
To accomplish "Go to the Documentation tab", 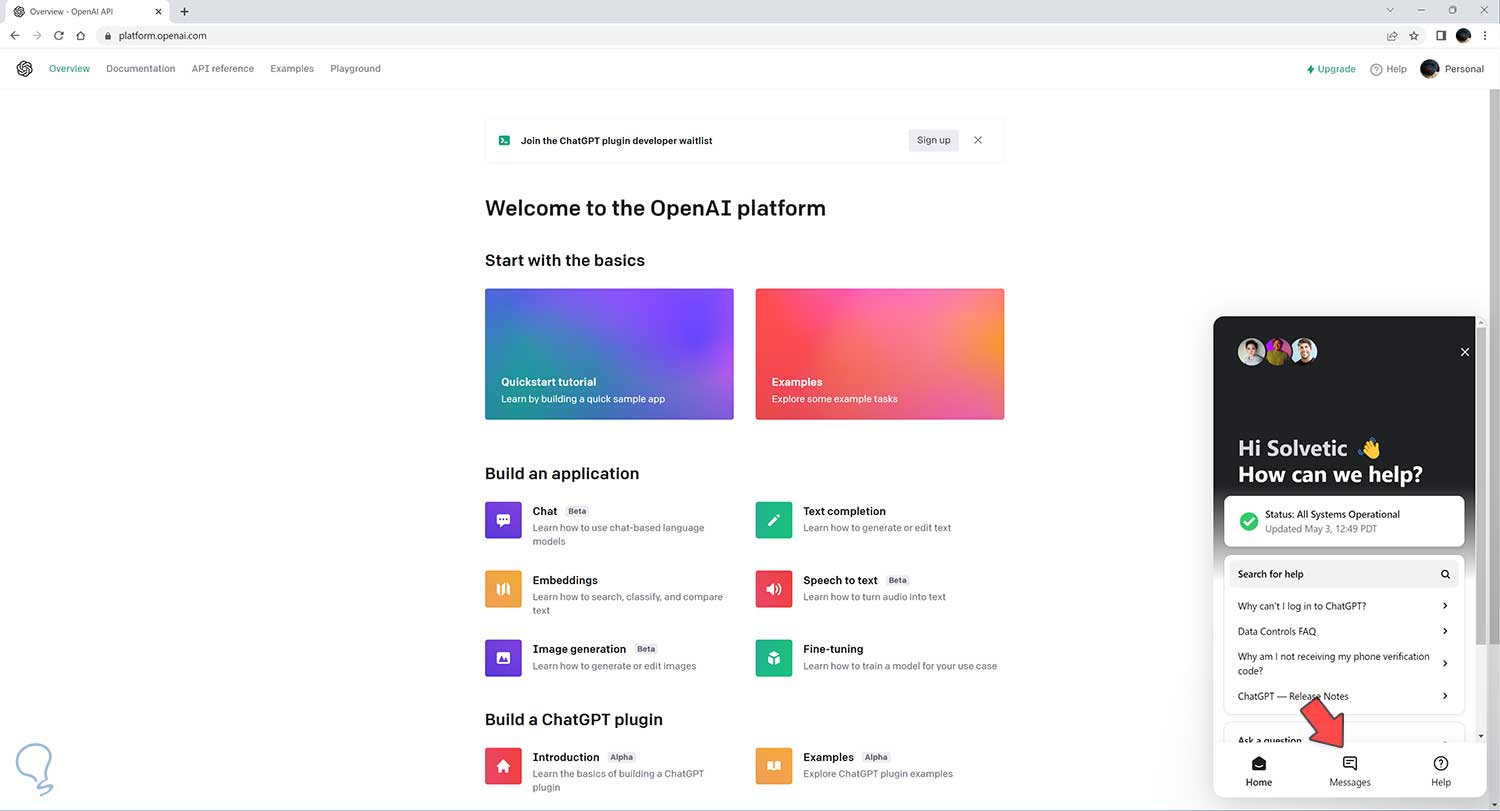I will coord(141,69).
